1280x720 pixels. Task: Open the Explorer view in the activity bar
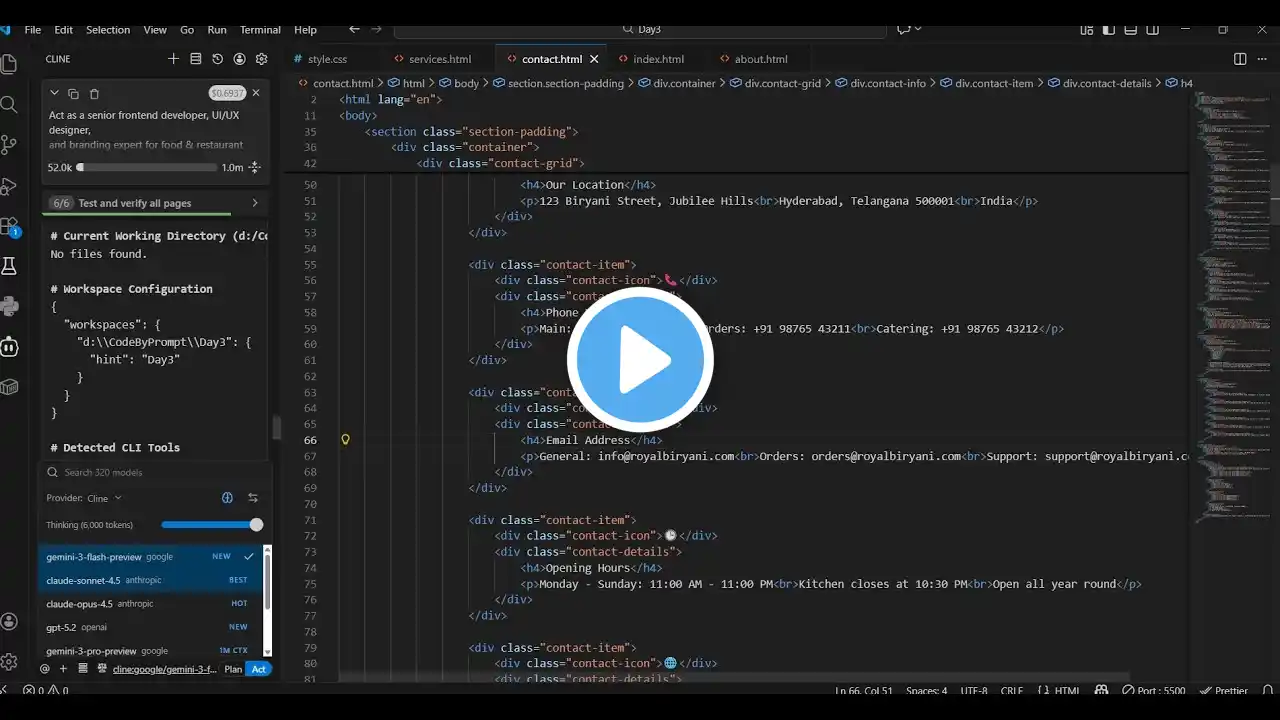coord(9,64)
